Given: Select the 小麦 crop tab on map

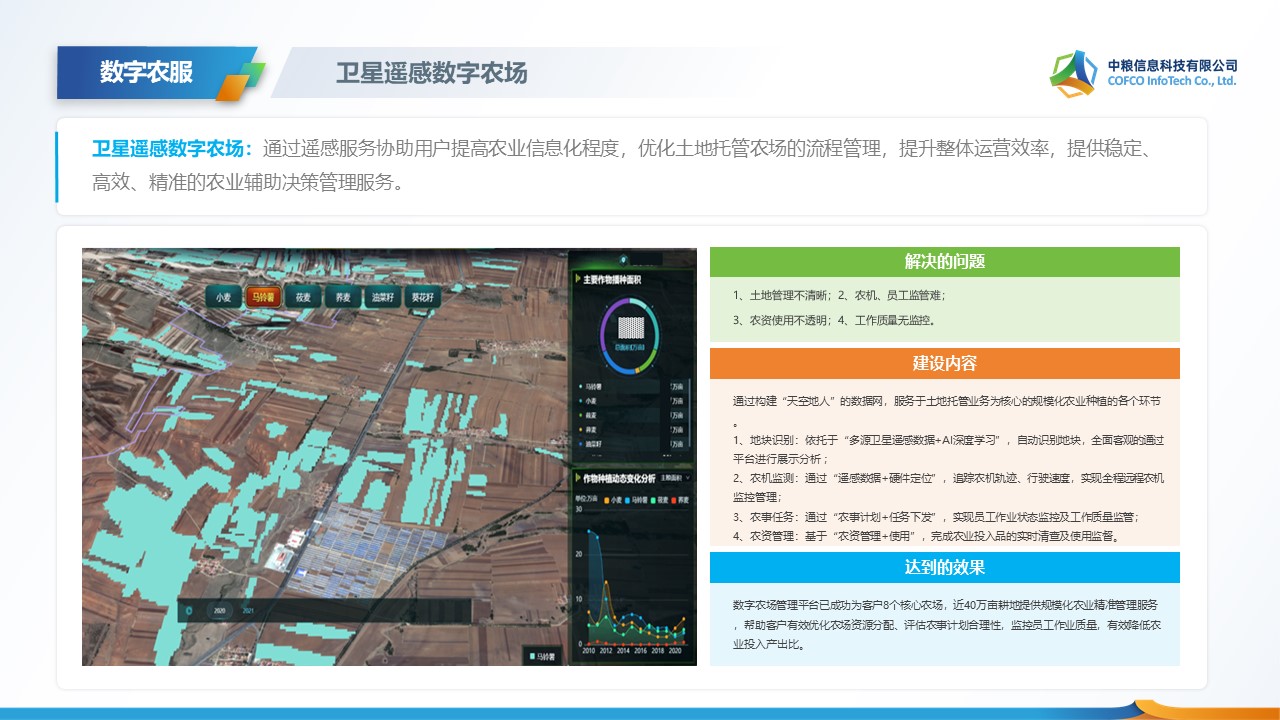Looking at the screenshot, I should point(221,297).
